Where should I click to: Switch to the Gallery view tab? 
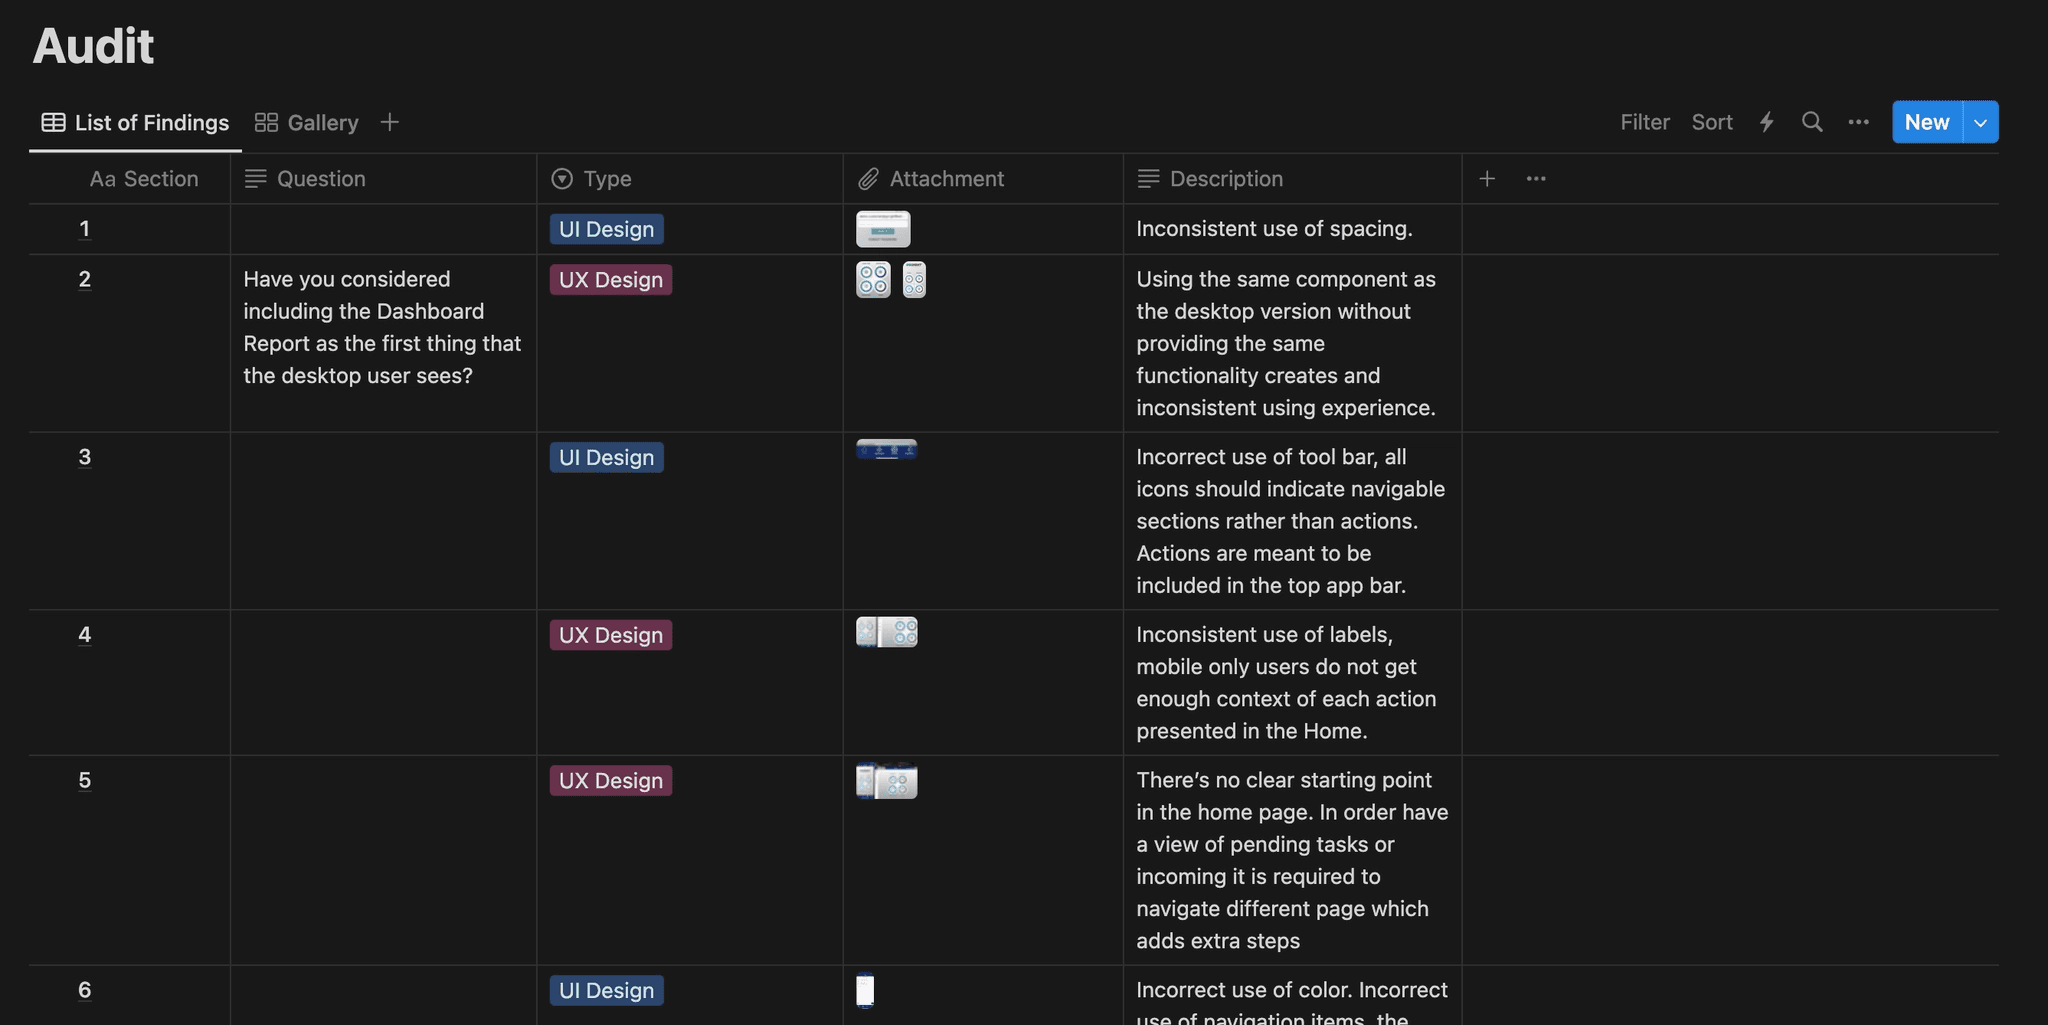click(x=306, y=122)
